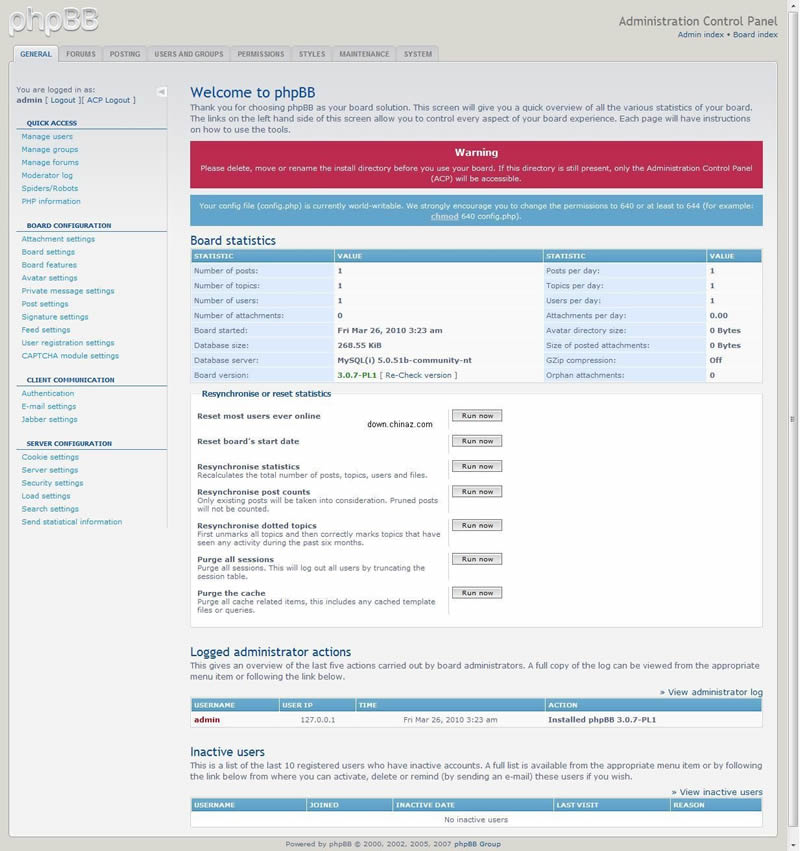Screen dimensions: 800x851
Task: Switch to the Forums tab
Action: [80, 54]
